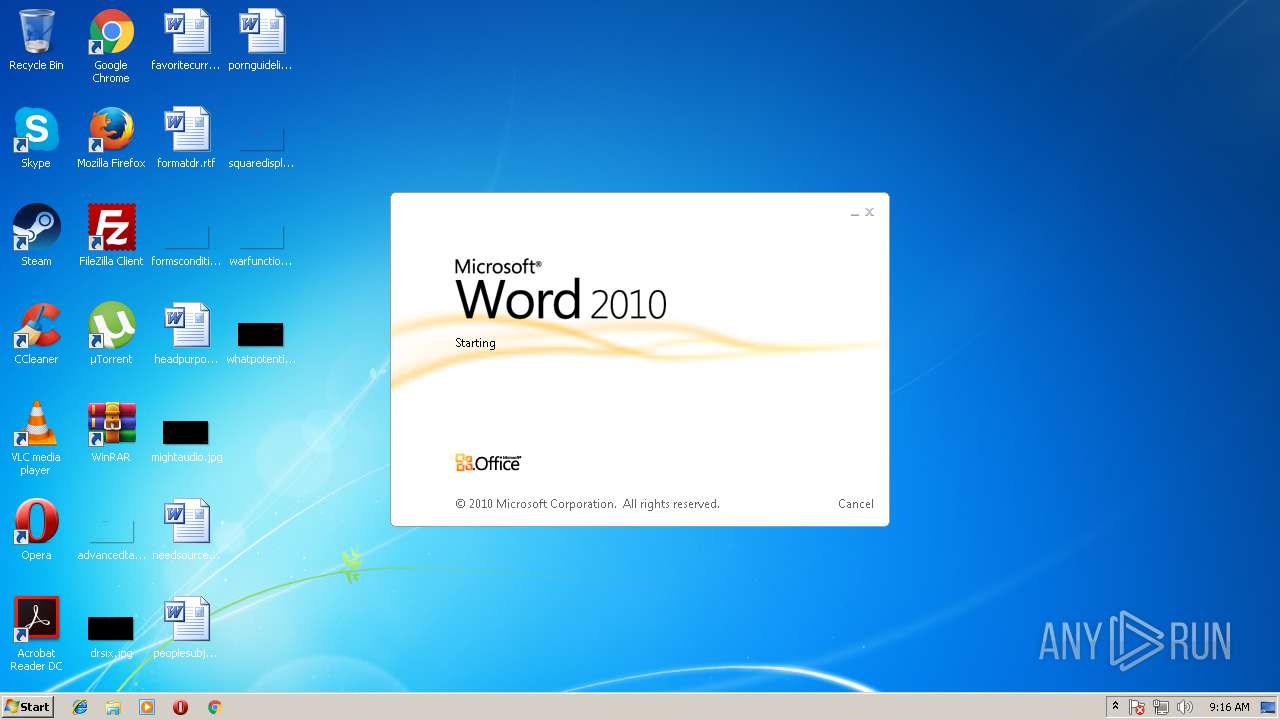Image resolution: width=1280 pixels, height=720 pixels.
Task: Open Skype desktop shortcut
Action: (36, 139)
